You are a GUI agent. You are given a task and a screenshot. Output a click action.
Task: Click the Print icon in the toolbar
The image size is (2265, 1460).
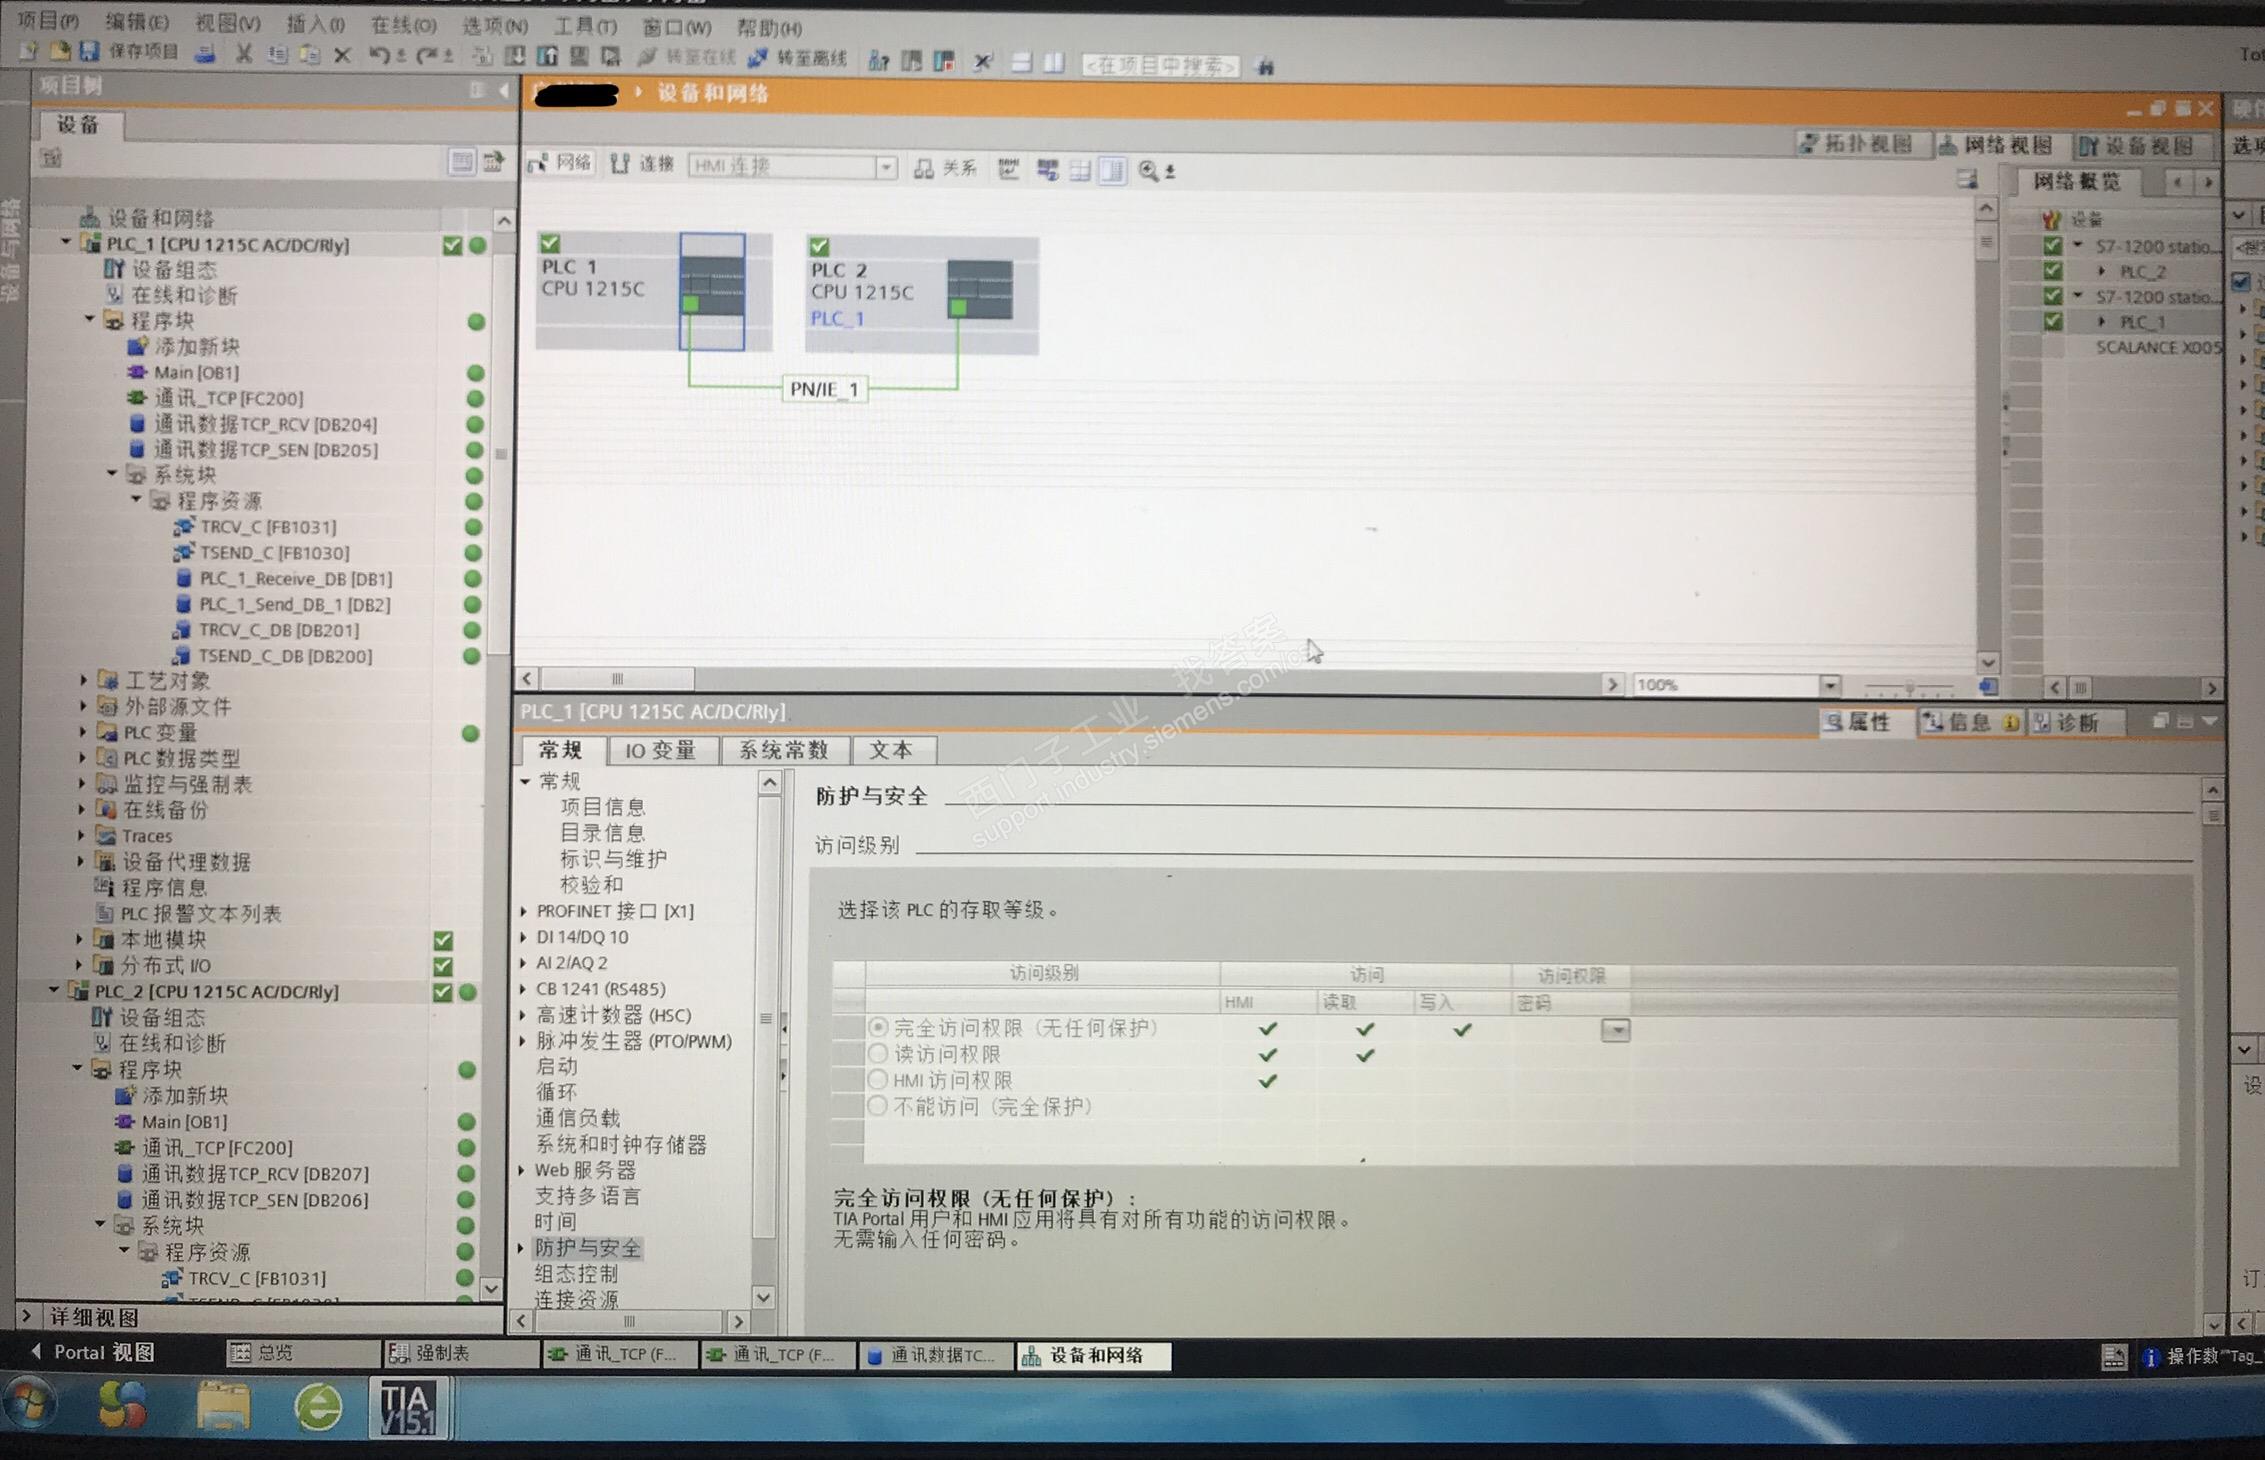coord(205,54)
